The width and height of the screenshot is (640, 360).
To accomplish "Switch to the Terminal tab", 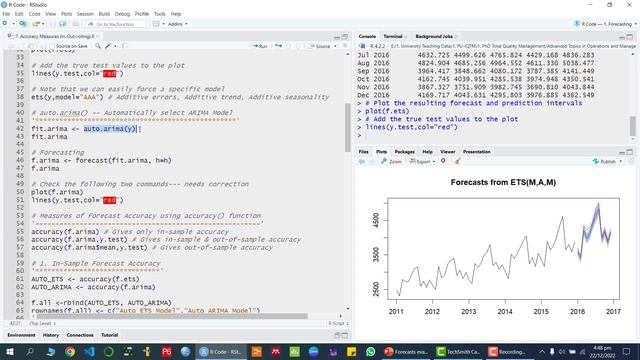I will tap(393, 36).
